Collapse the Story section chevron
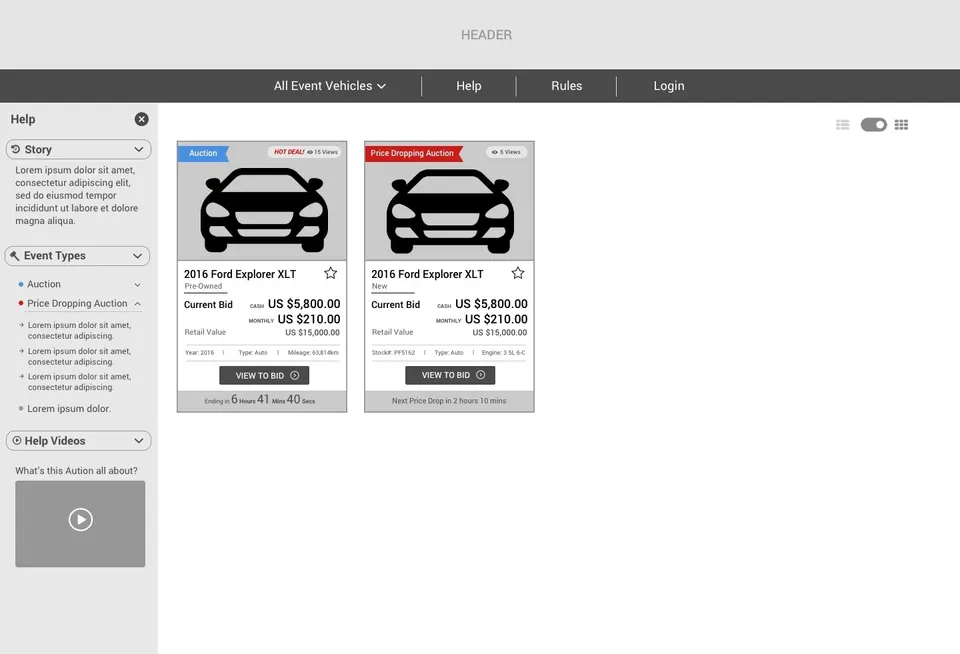 point(138,149)
